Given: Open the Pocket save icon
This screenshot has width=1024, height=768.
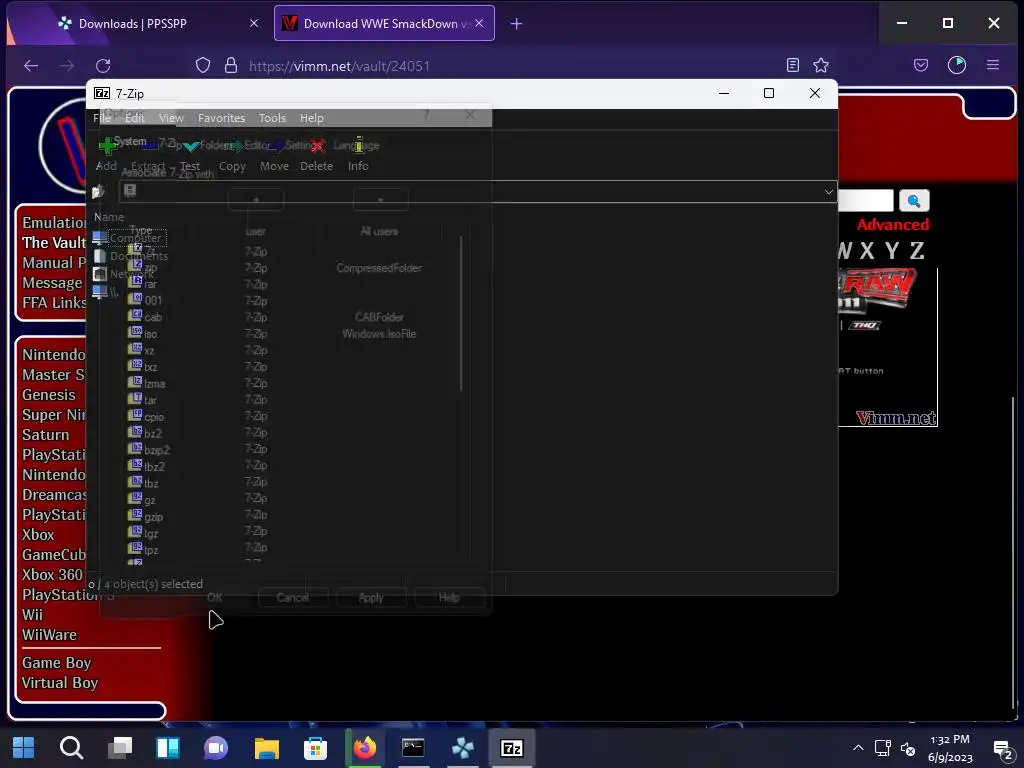Looking at the screenshot, I should pos(921,65).
